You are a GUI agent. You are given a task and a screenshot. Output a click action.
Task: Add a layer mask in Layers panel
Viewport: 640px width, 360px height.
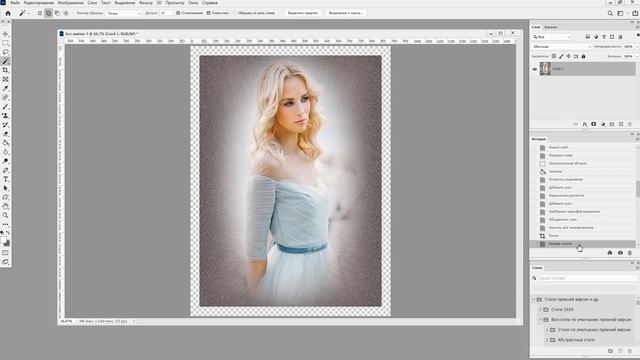(593, 124)
